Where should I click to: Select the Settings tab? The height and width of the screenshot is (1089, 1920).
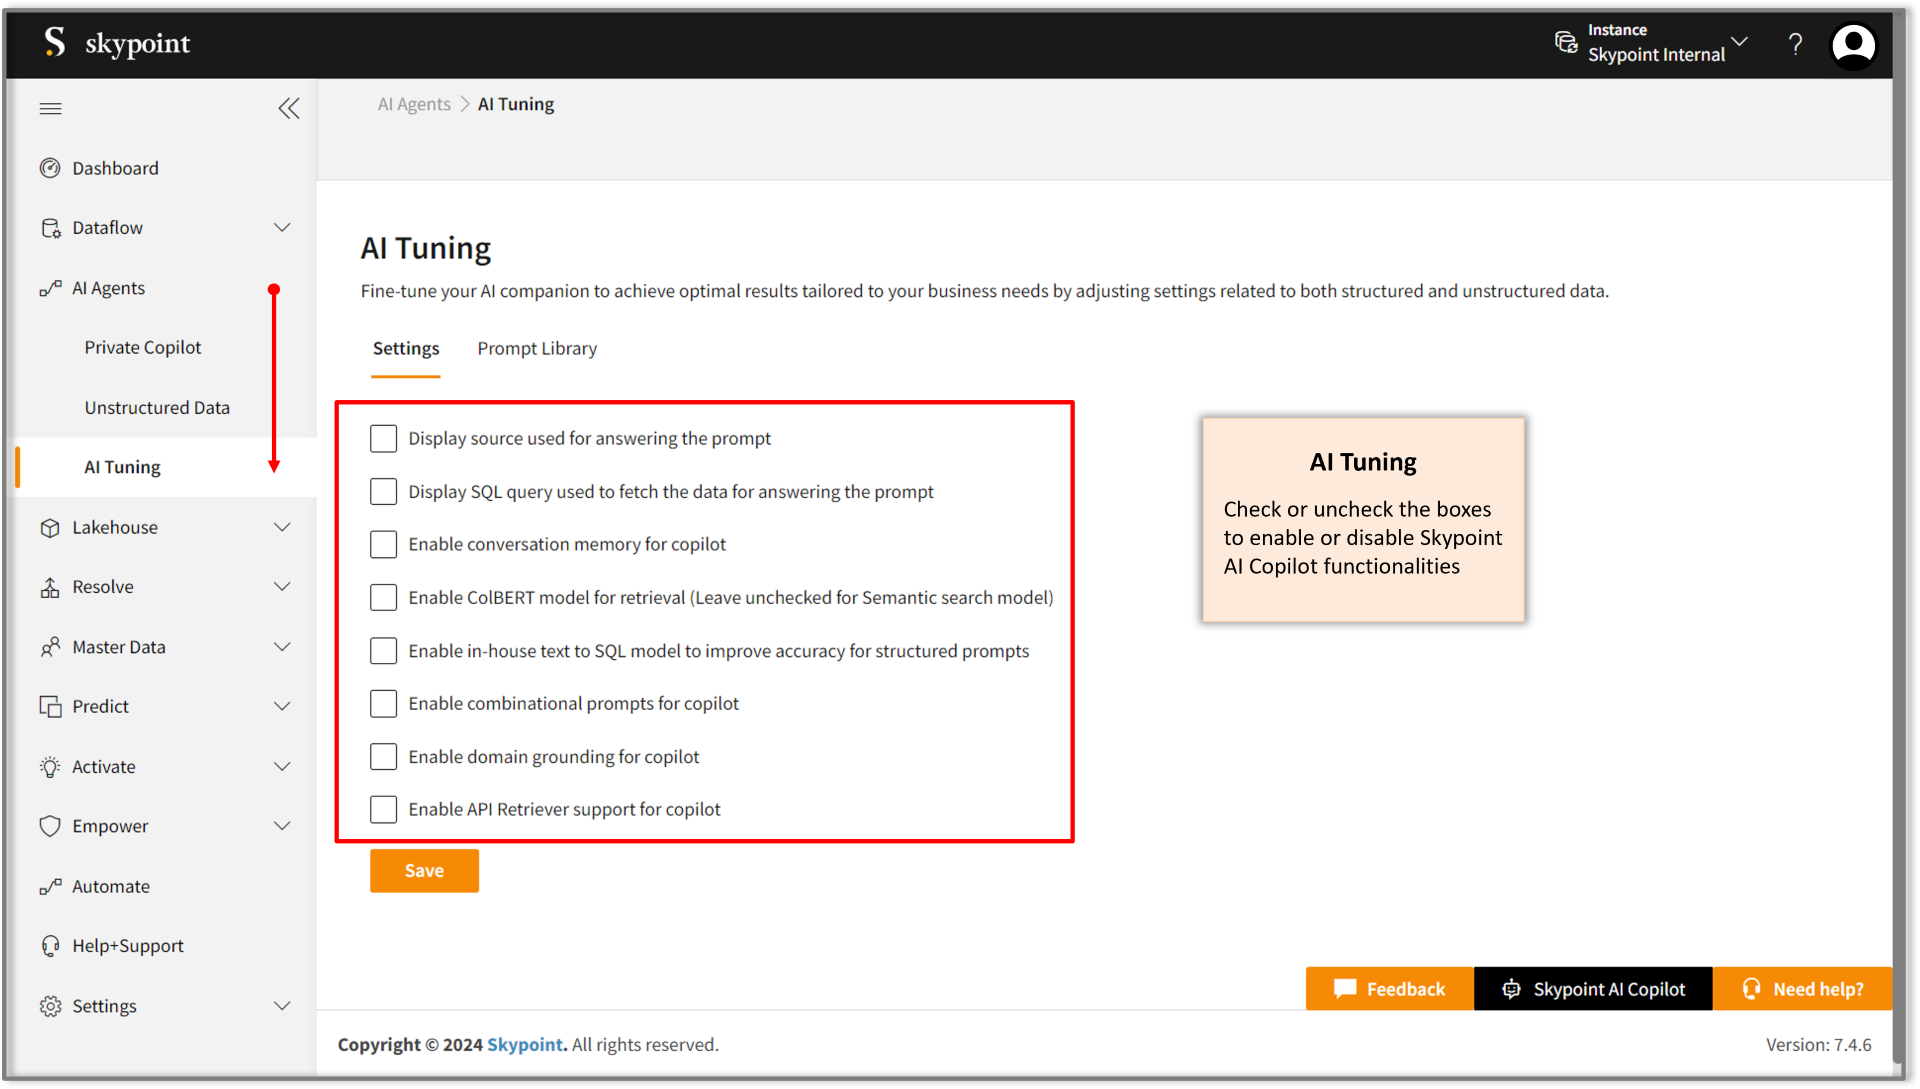(406, 348)
